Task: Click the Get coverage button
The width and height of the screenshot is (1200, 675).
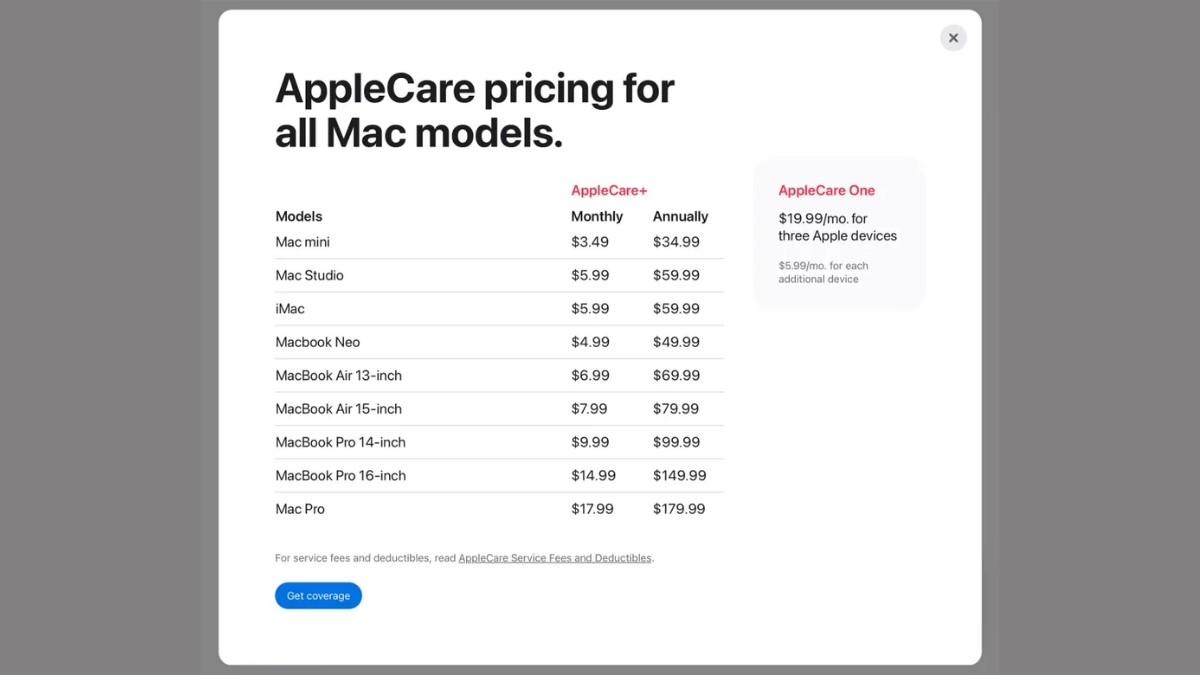Action: [318, 595]
